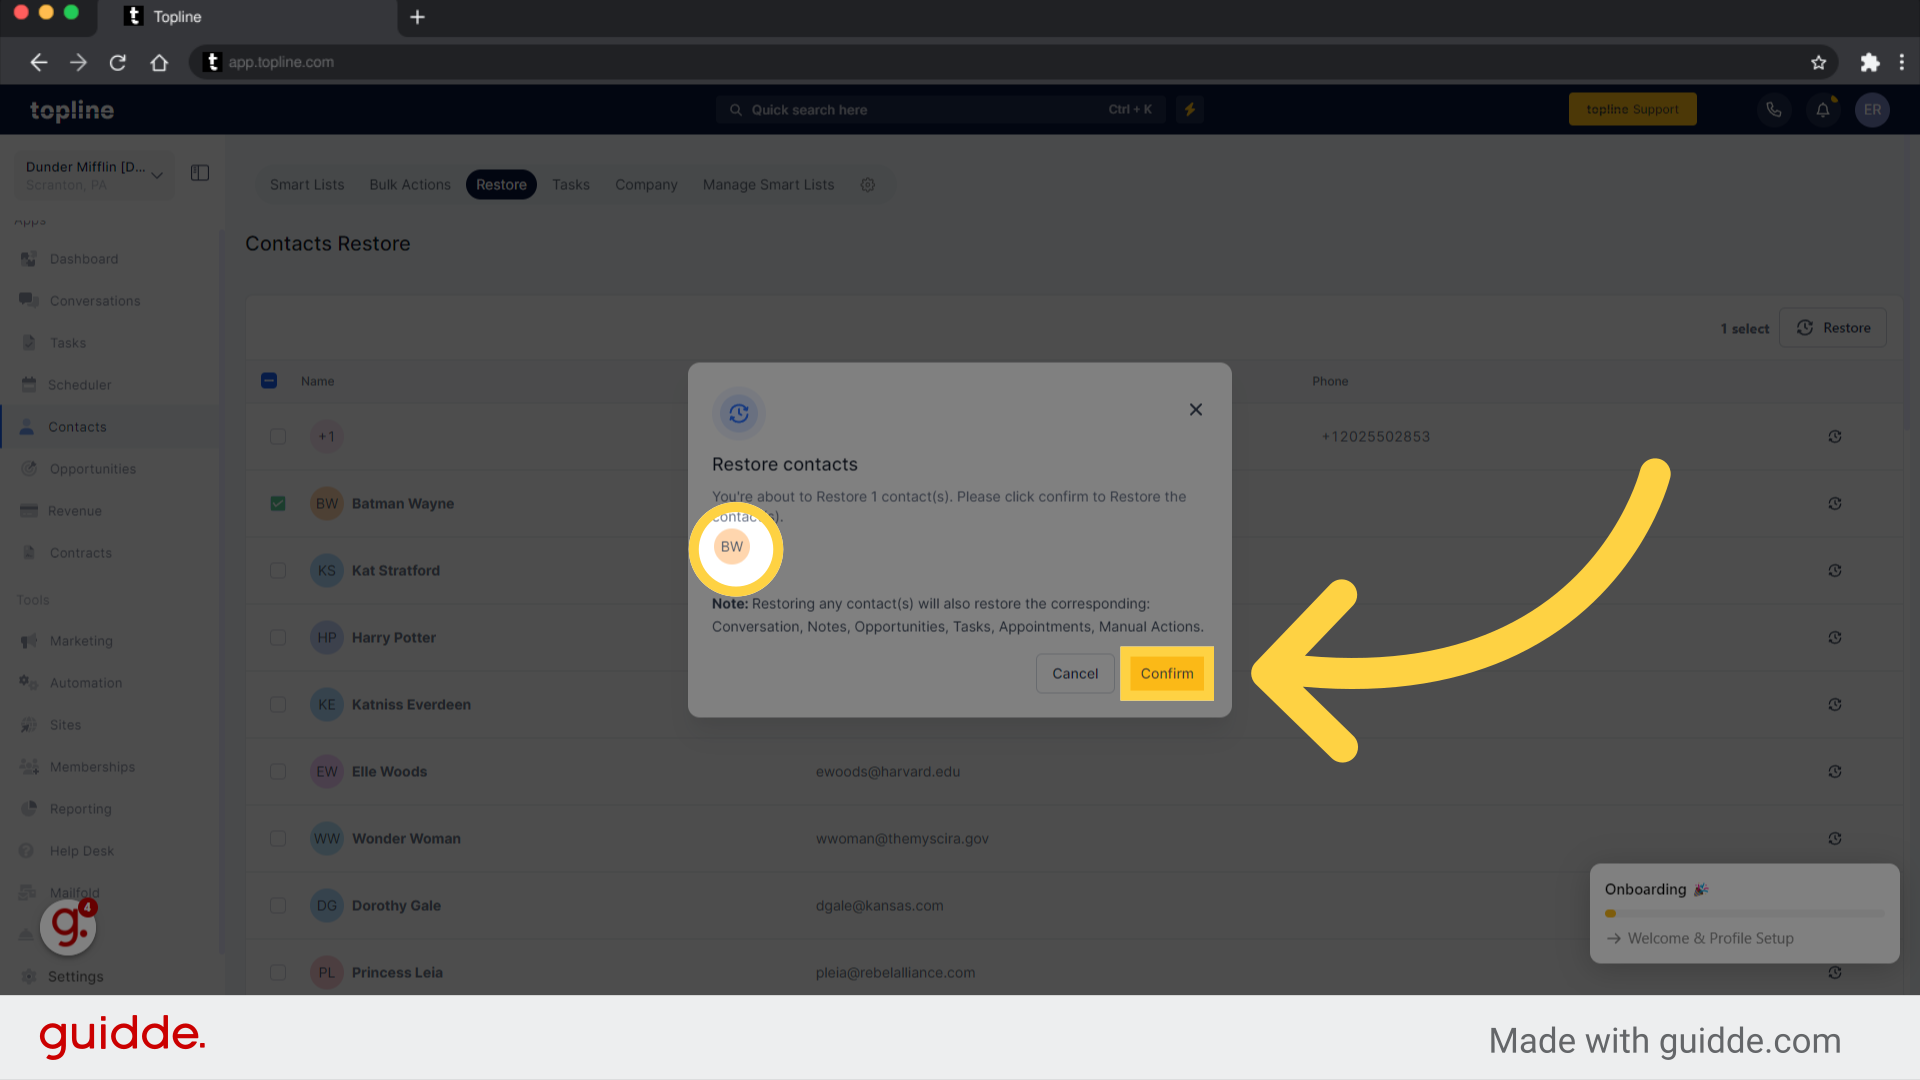Open a new browser tab
1920x1080 pixels.
click(417, 17)
